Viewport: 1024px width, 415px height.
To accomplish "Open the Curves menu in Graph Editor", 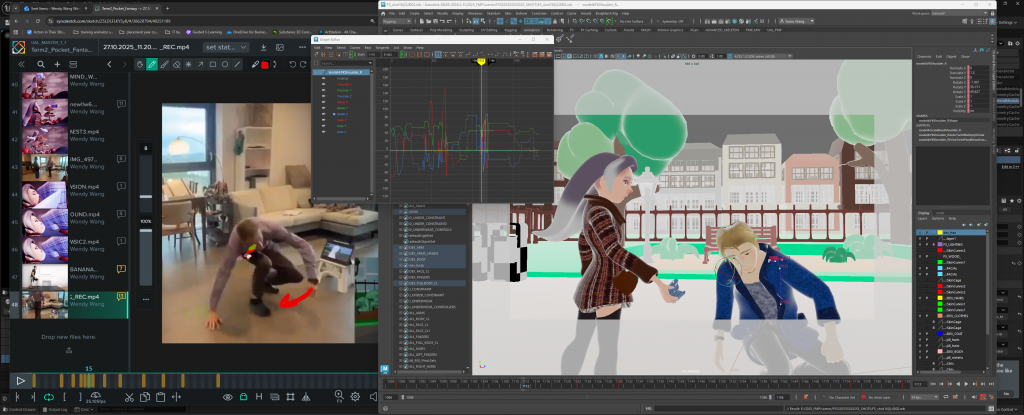I will point(353,47).
